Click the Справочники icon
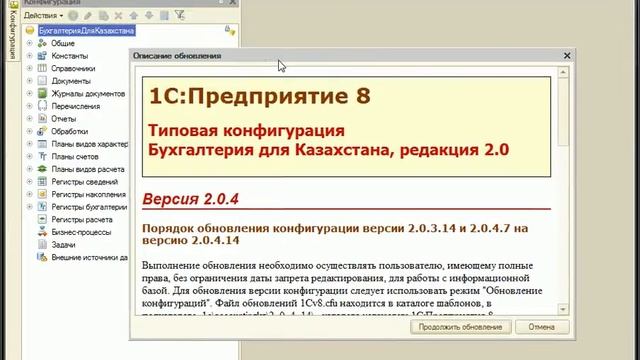Viewport: 640px width, 360px height. click(42, 68)
